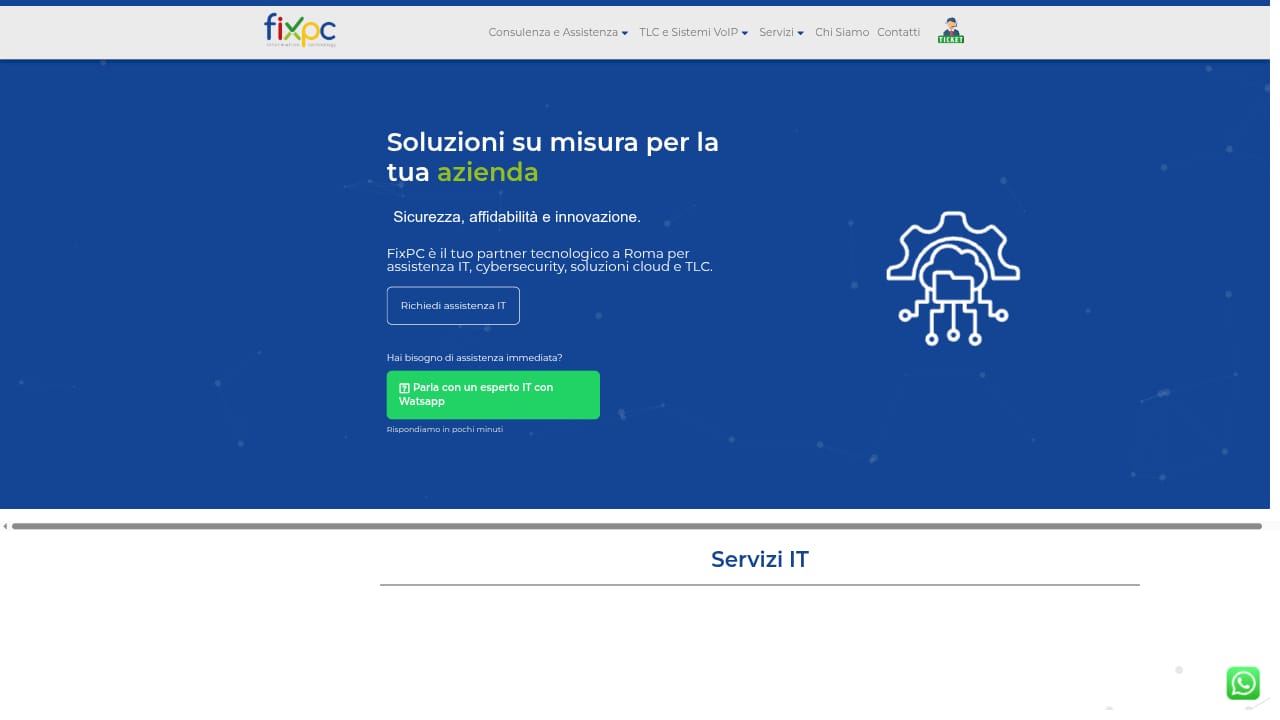The height and width of the screenshot is (720, 1280).
Task: Click the 'Rispondiamo in pochi minuti' text
Action: pos(445,429)
